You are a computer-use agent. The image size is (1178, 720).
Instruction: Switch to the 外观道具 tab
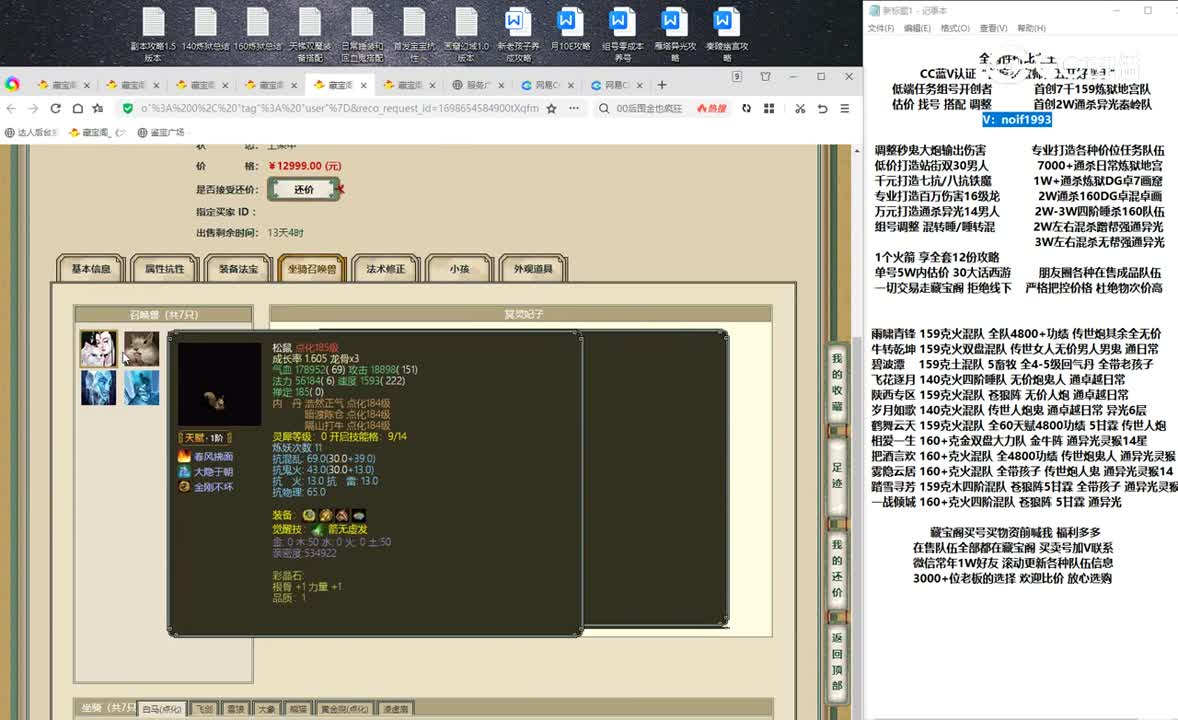[x=533, y=269]
